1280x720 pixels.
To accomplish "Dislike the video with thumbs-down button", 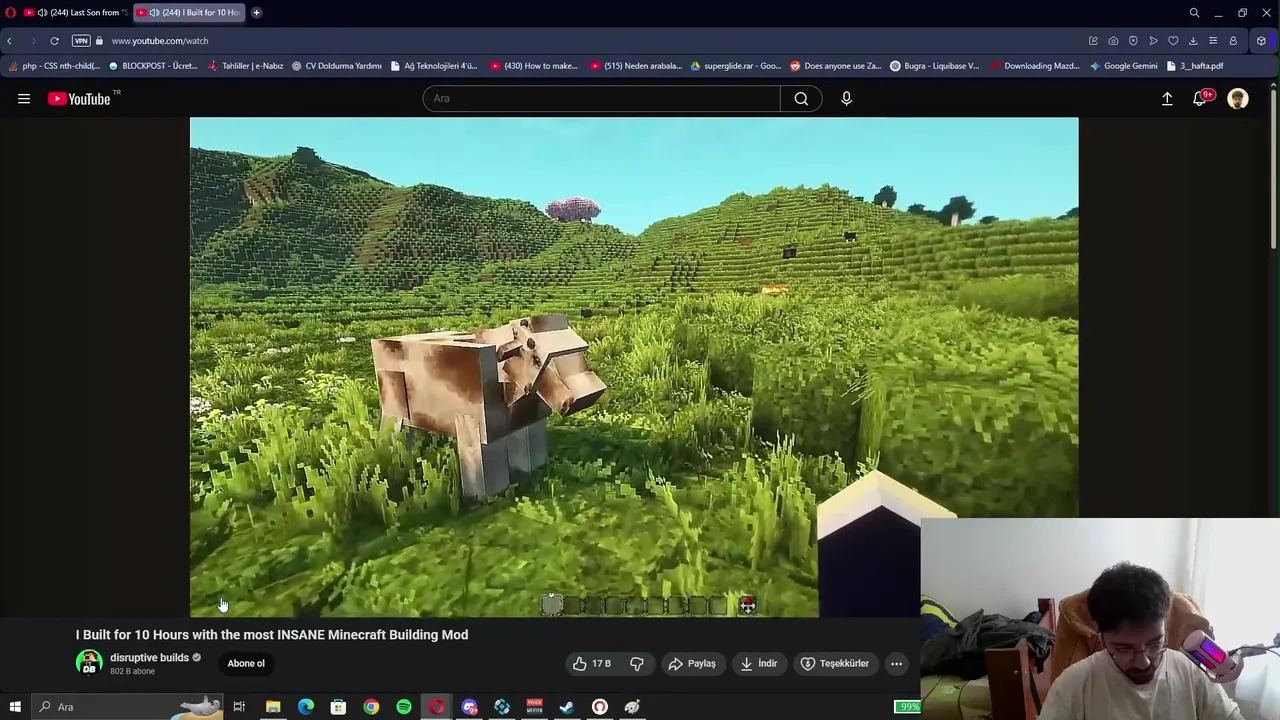I will point(637,663).
